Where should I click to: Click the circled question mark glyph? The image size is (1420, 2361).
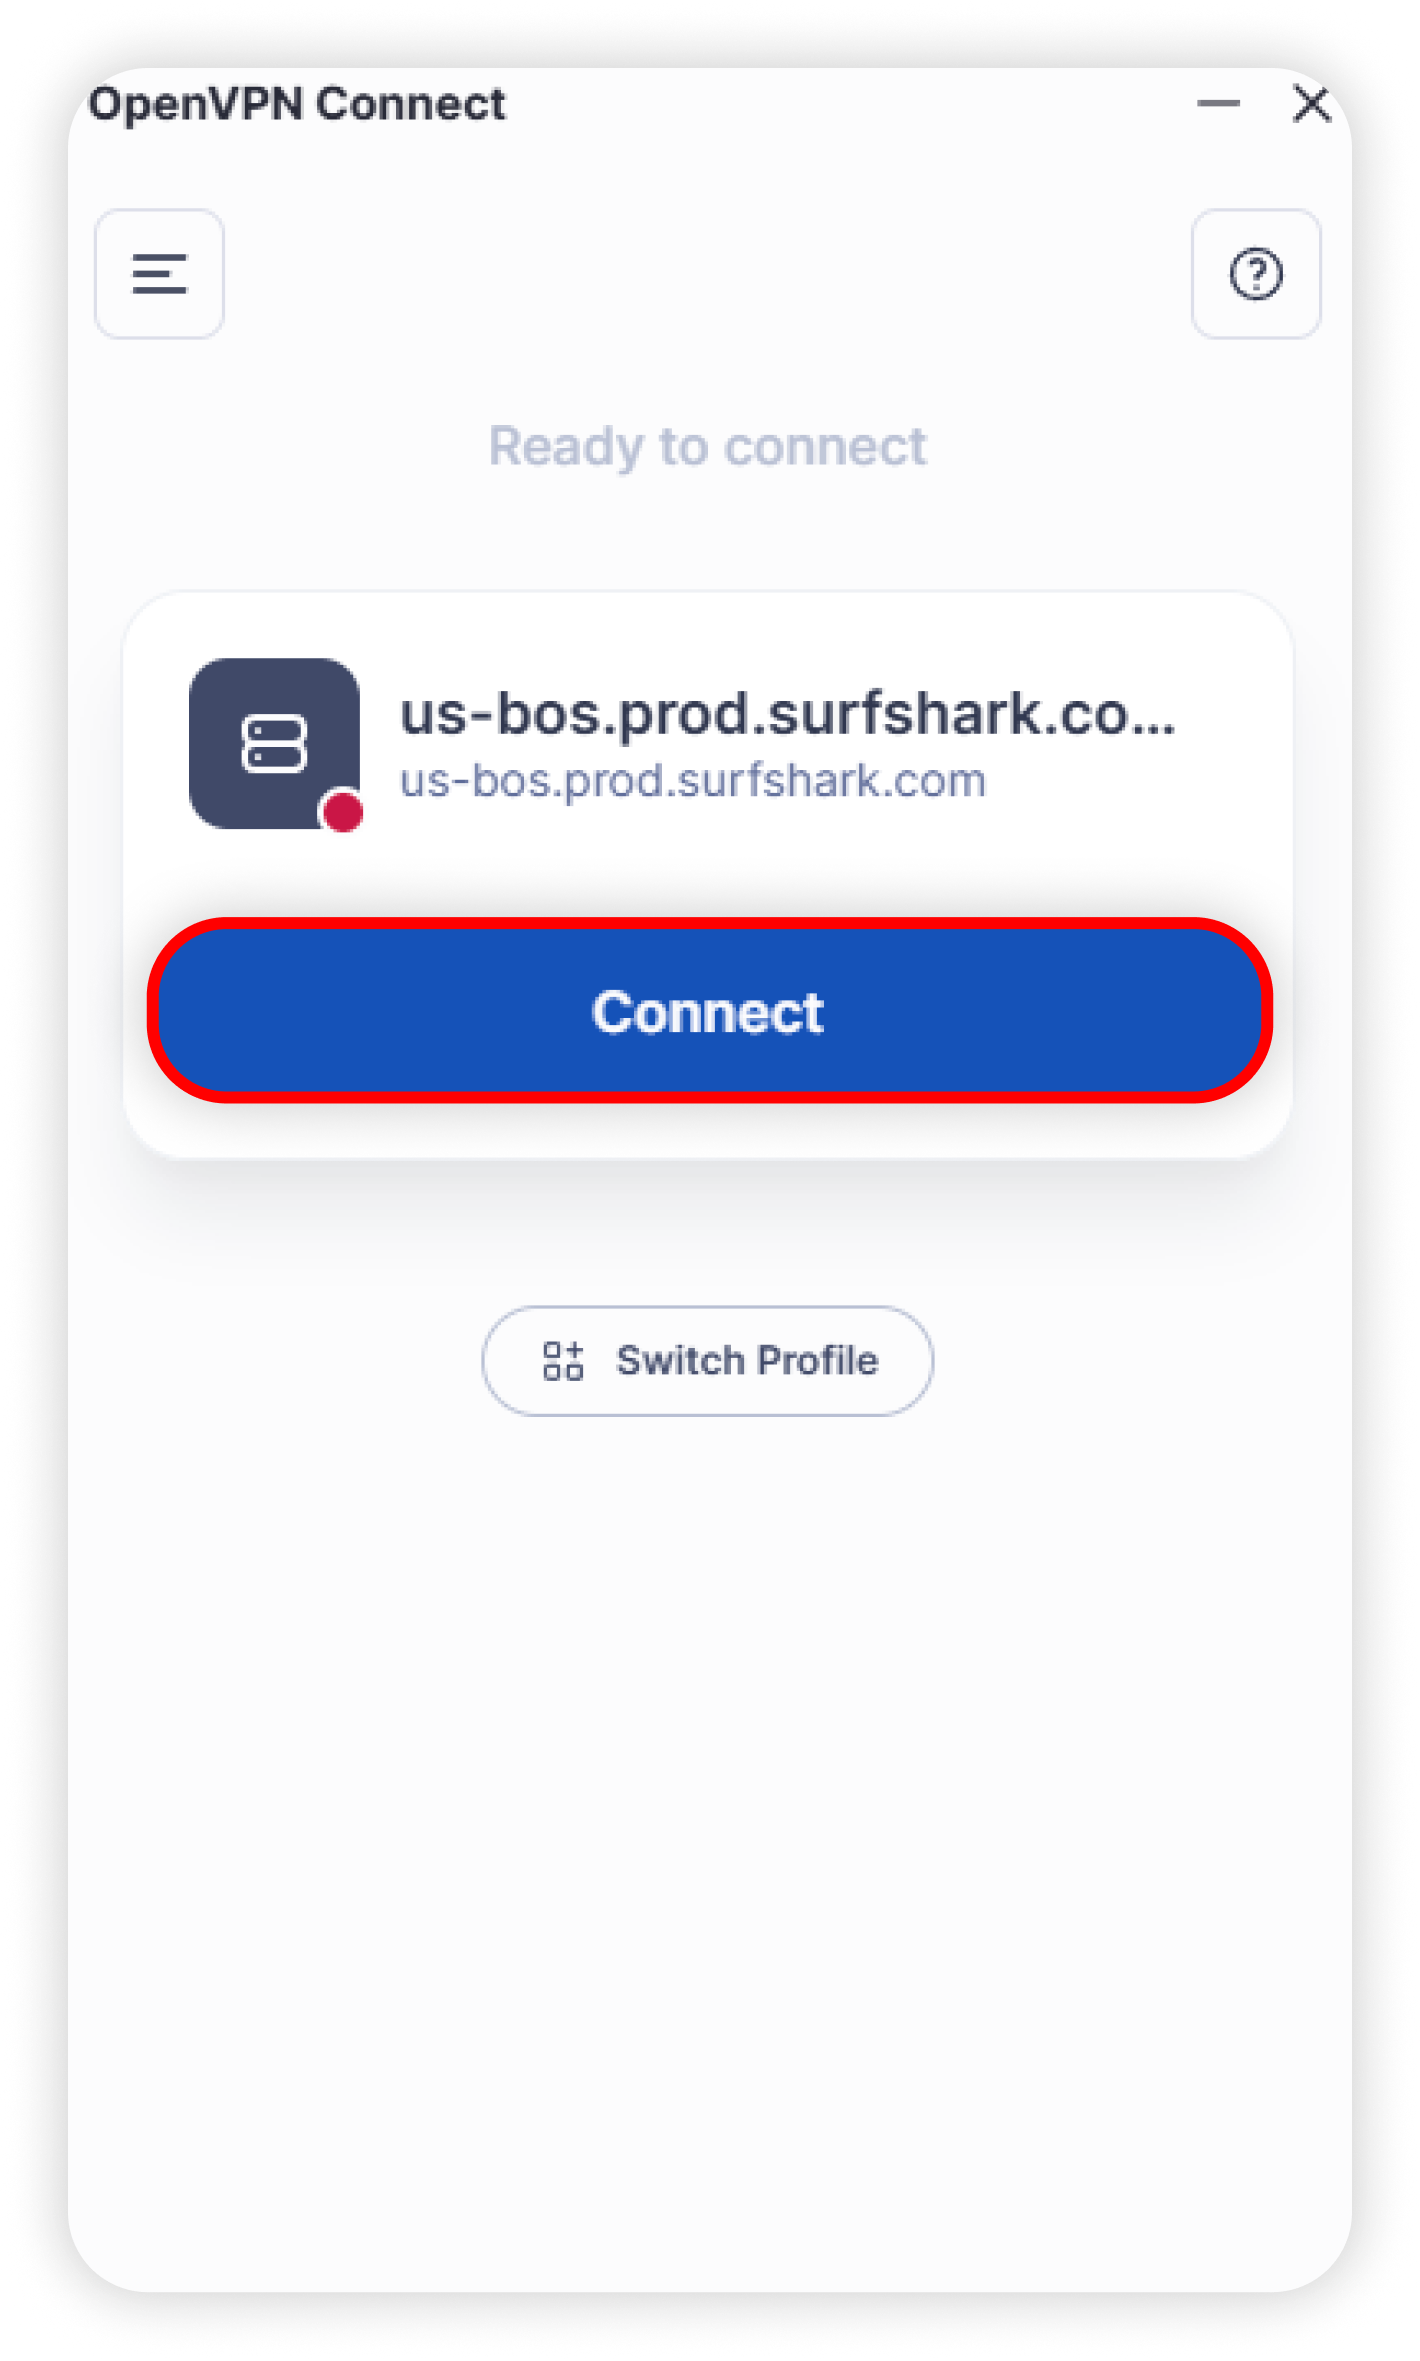(x=1256, y=274)
